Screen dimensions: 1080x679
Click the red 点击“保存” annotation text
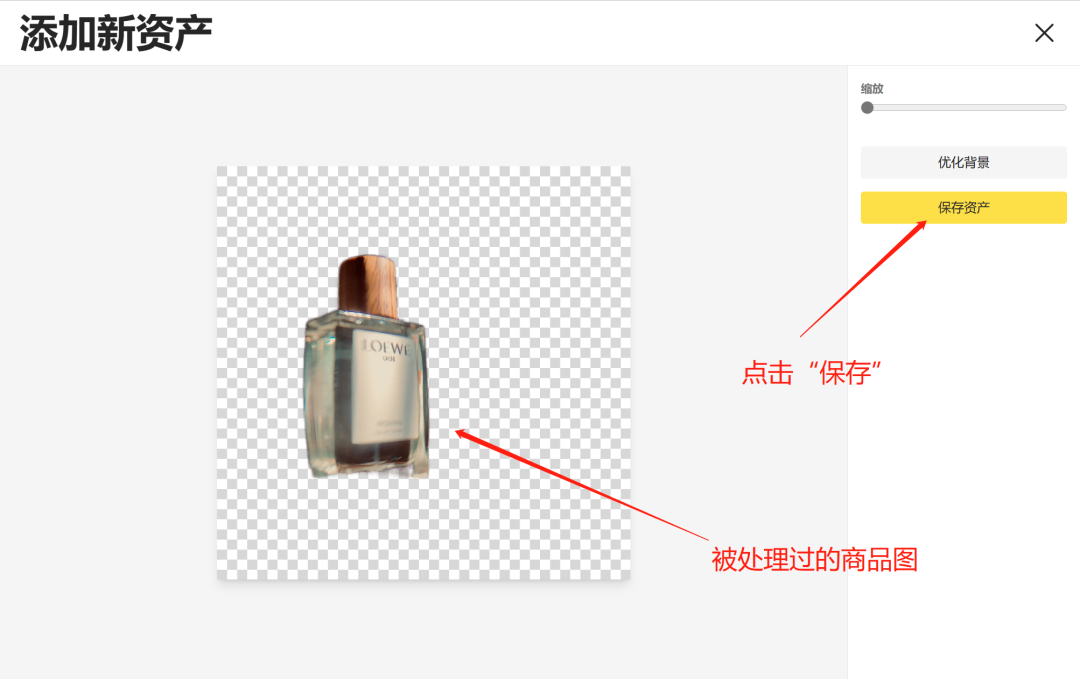[x=811, y=373]
